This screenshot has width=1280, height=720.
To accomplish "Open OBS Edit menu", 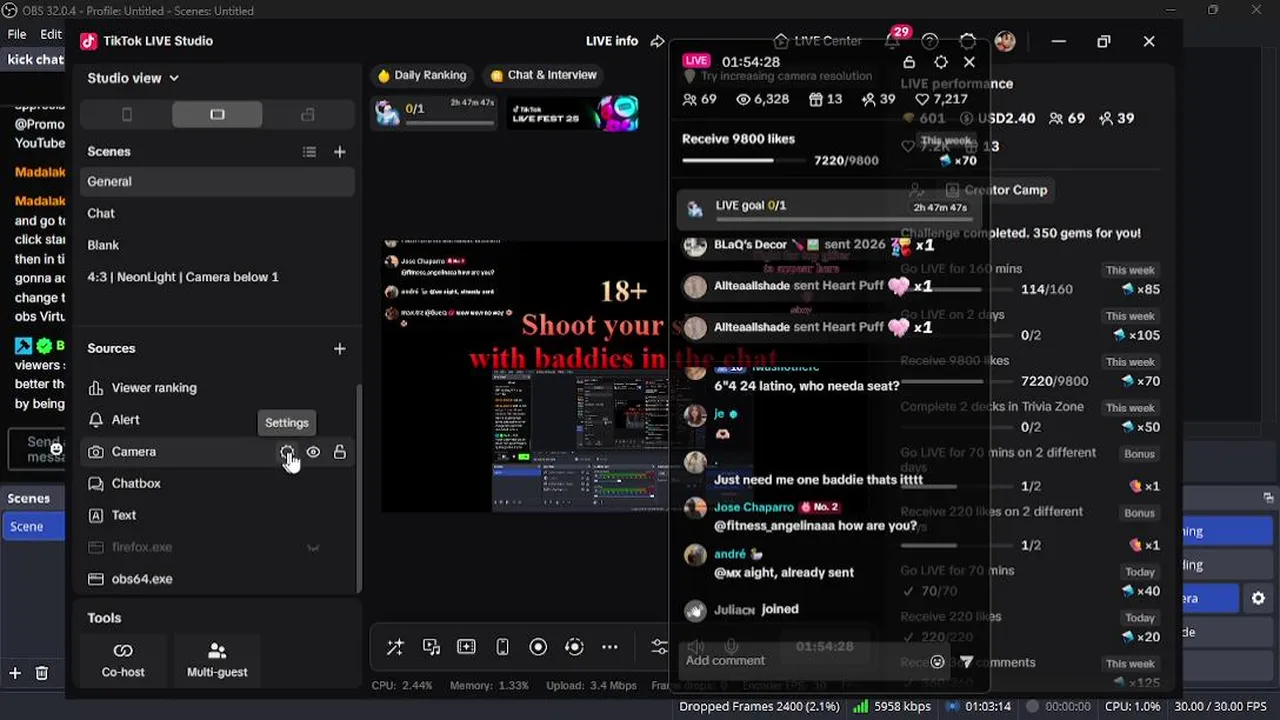I will (x=51, y=34).
